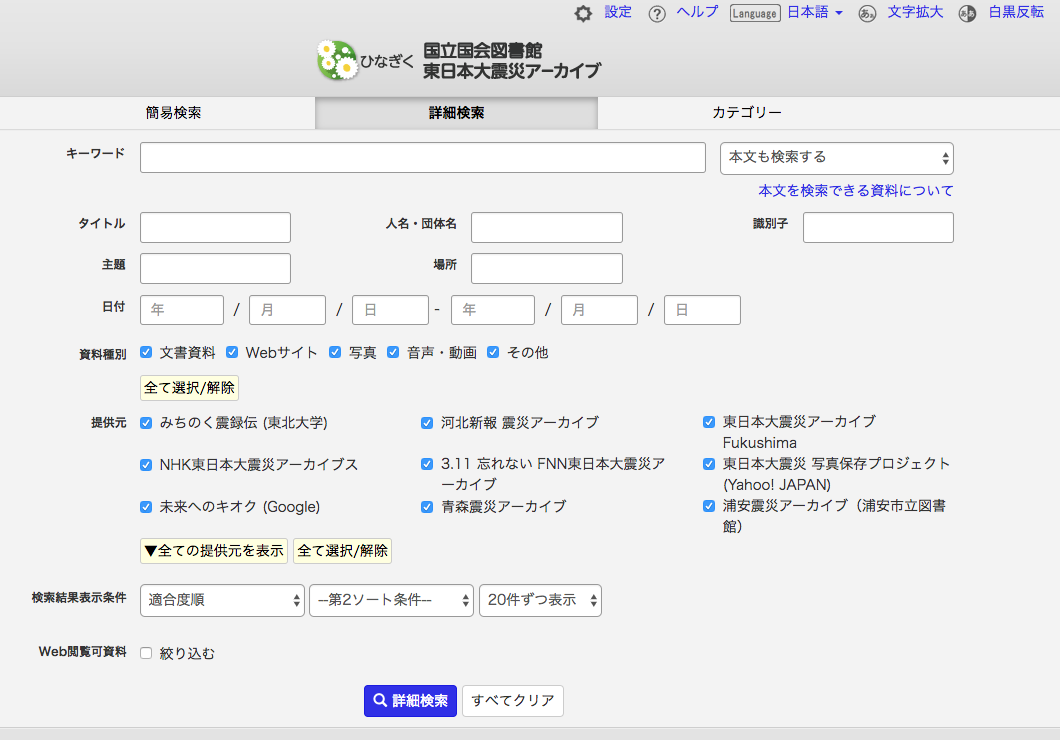1060x740 pixels.
Task: Click the 白黒反転 link
Action: tap(1016, 12)
